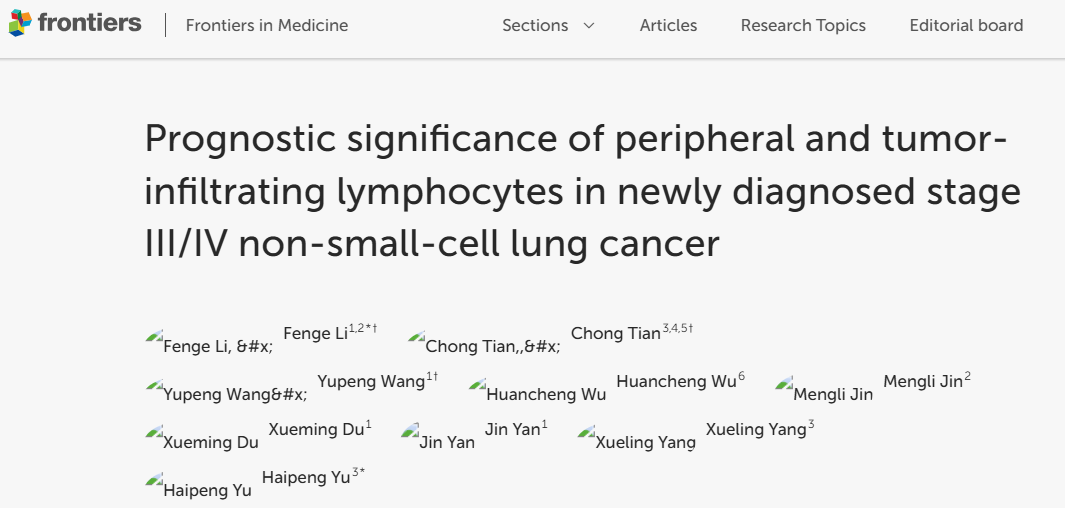Open author profile link Xueling Yang
The height and width of the screenshot is (508, 1065).
tap(755, 429)
